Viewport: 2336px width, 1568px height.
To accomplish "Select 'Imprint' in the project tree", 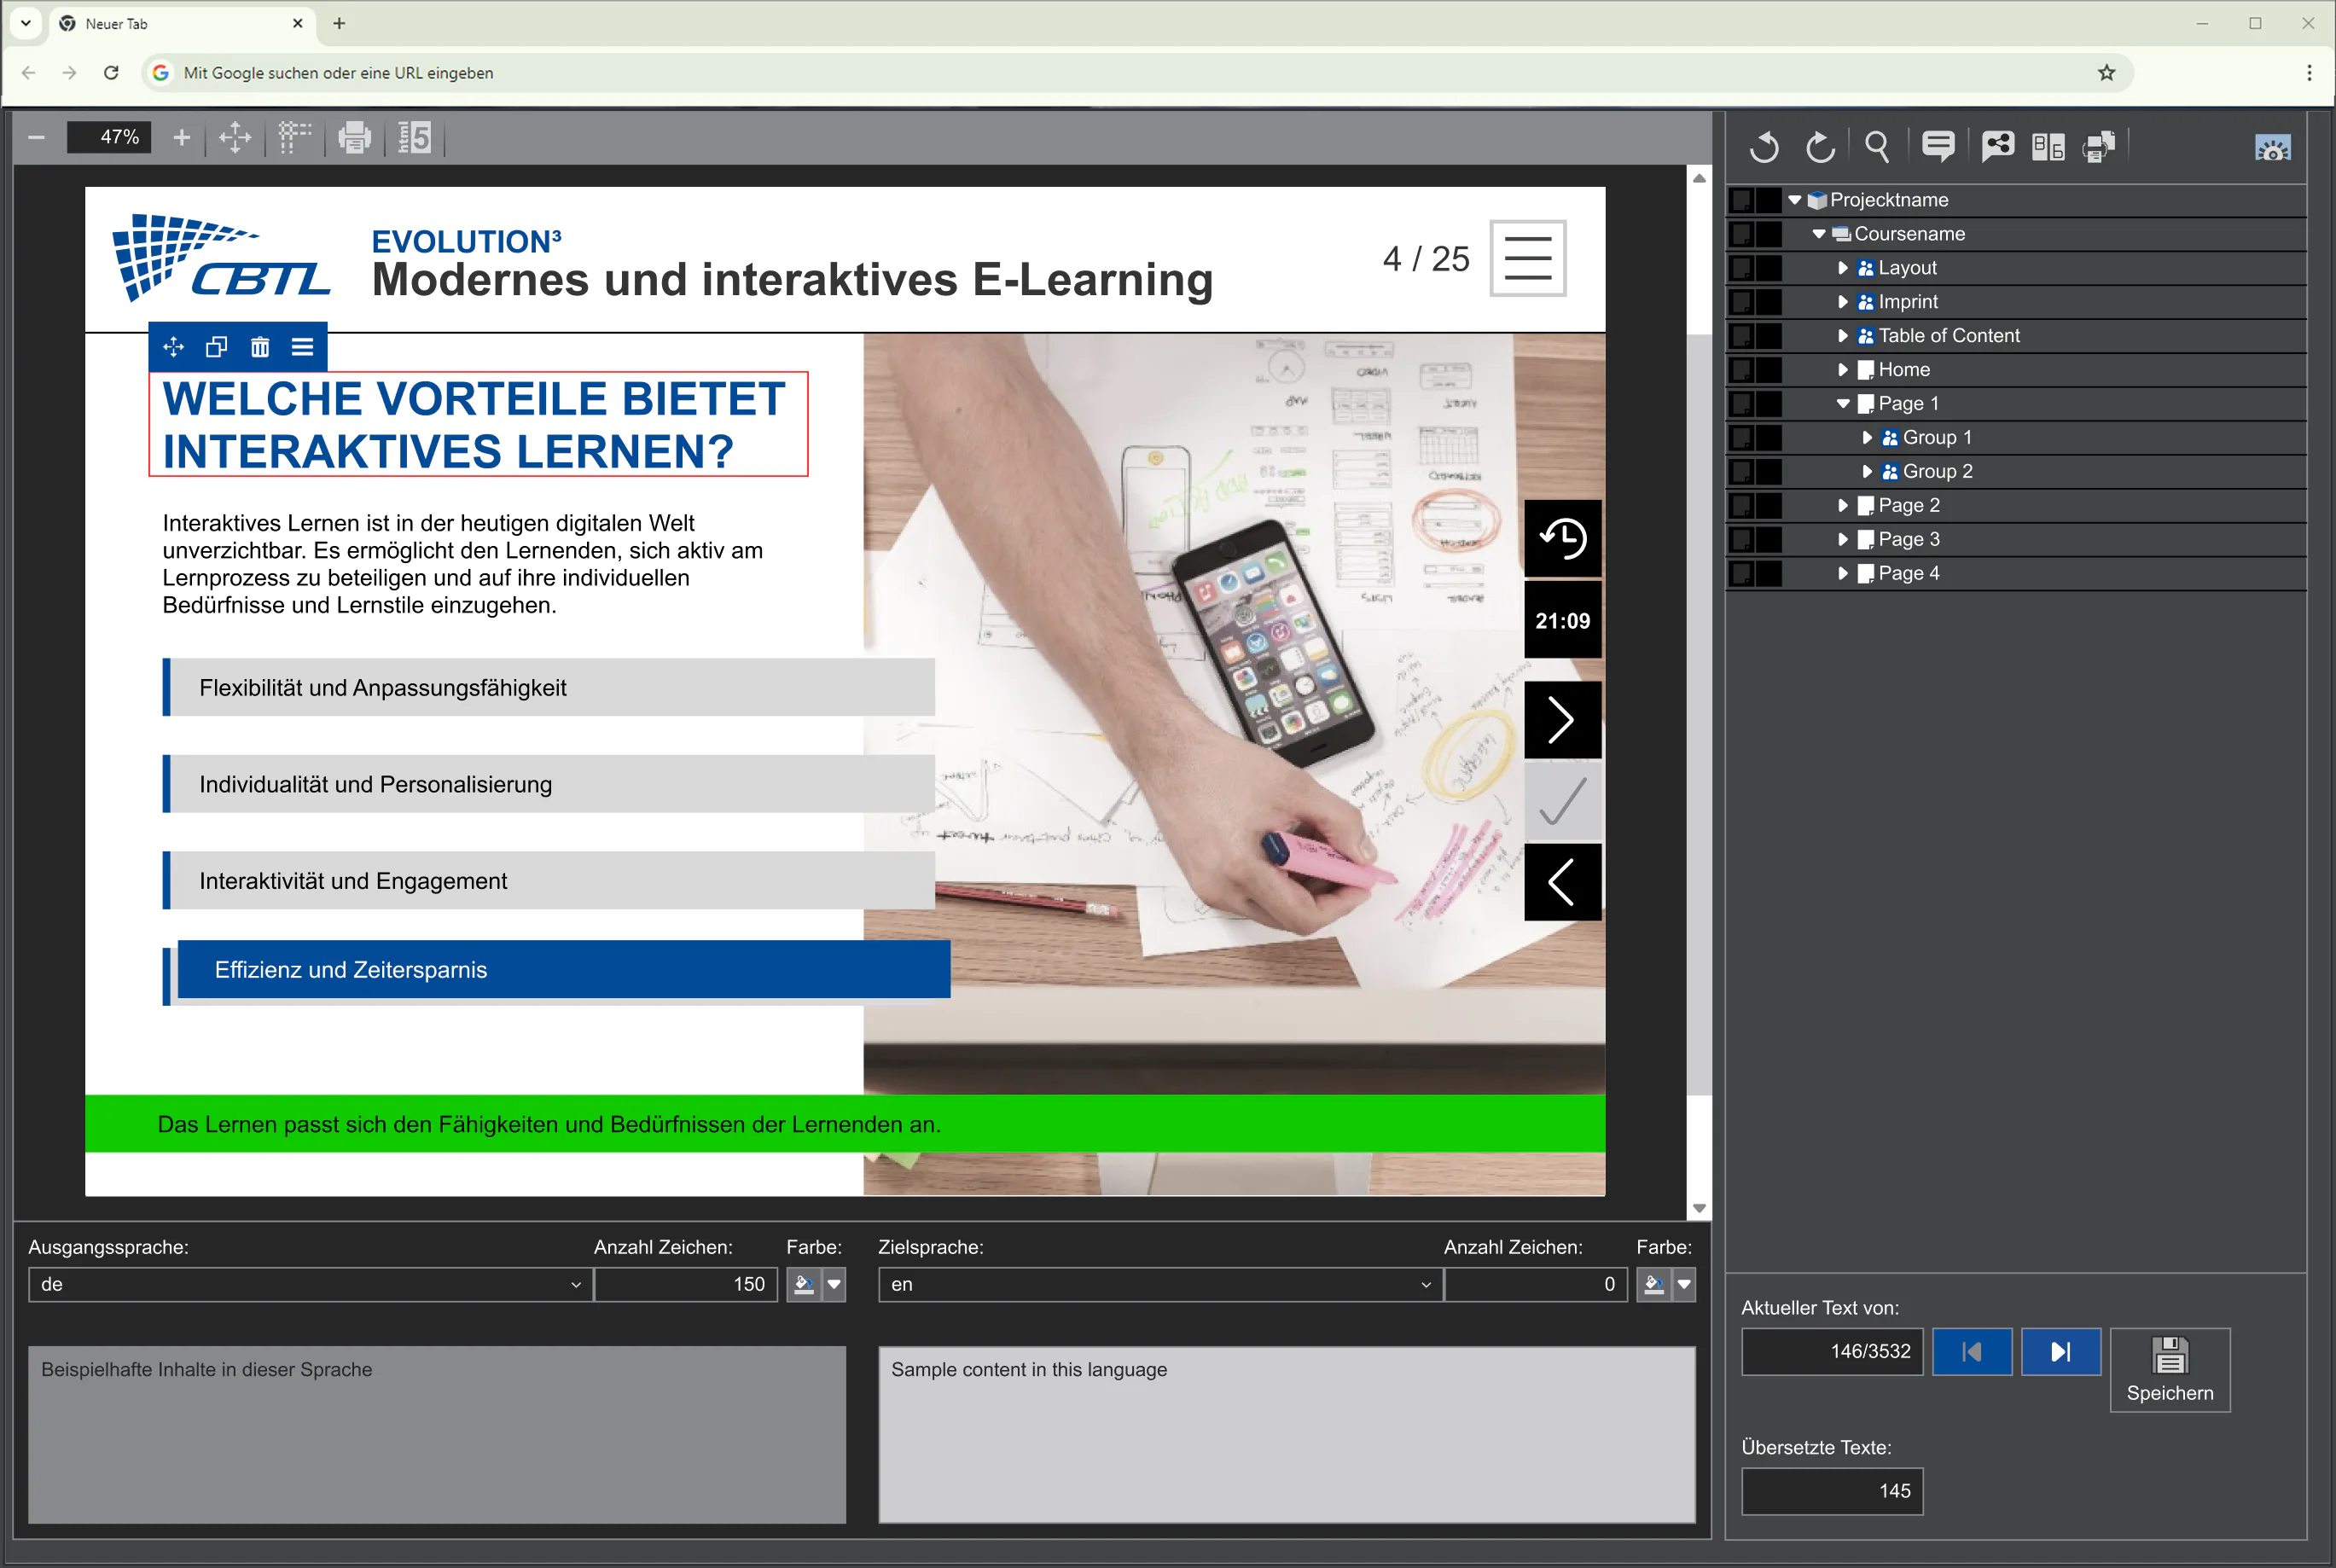I will [x=1907, y=302].
